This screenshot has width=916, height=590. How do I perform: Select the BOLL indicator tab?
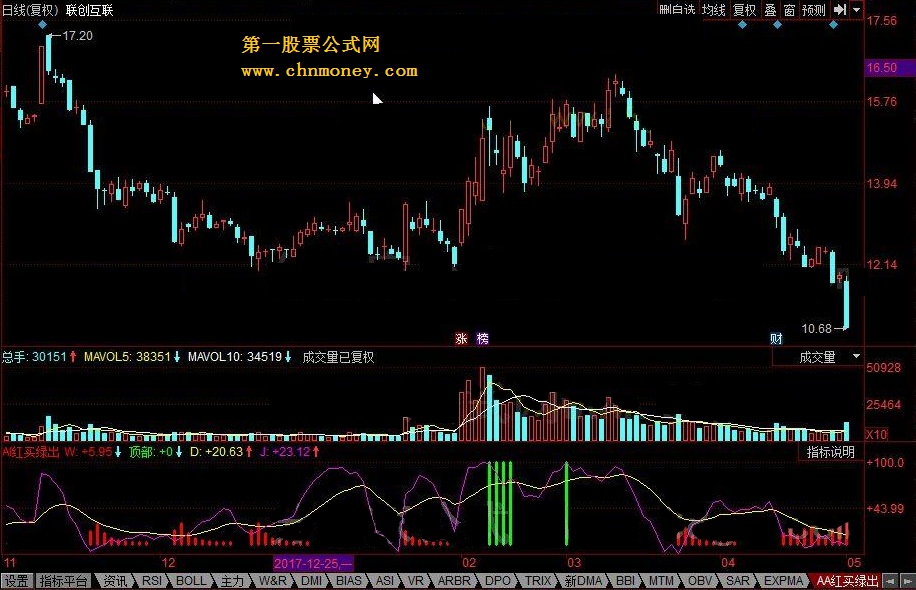click(191, 581)
